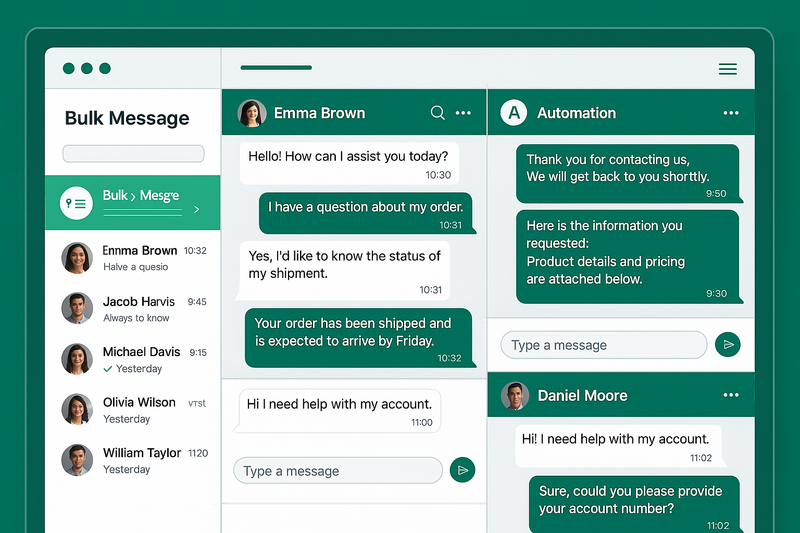Expand the Bulk Message item chevron arrow
800x533 pixels.
coord(197,210)
